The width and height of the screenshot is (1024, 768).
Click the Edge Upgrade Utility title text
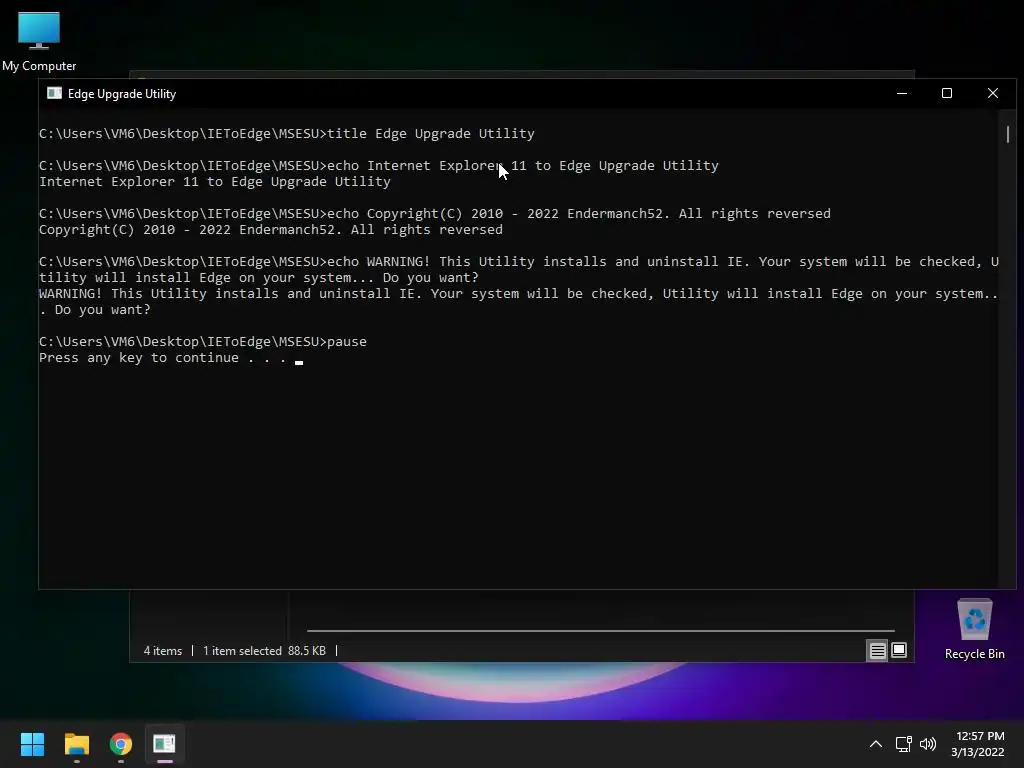[x=122, y=94]
